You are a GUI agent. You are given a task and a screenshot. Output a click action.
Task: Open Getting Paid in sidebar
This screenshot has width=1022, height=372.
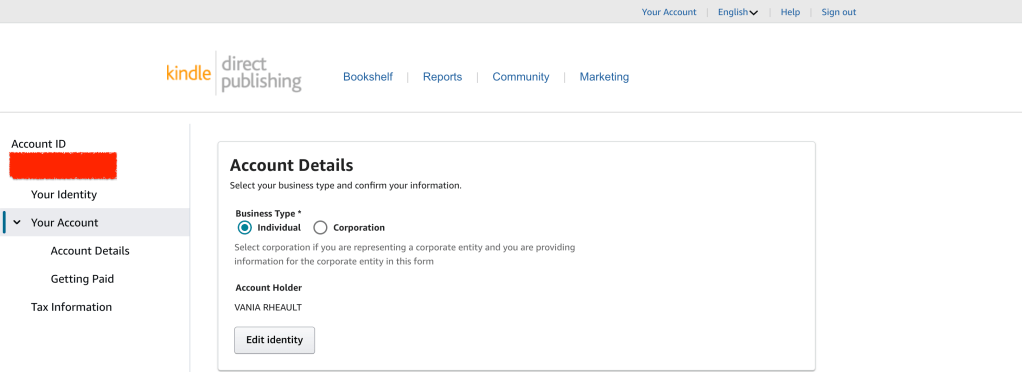pos(82,279)
